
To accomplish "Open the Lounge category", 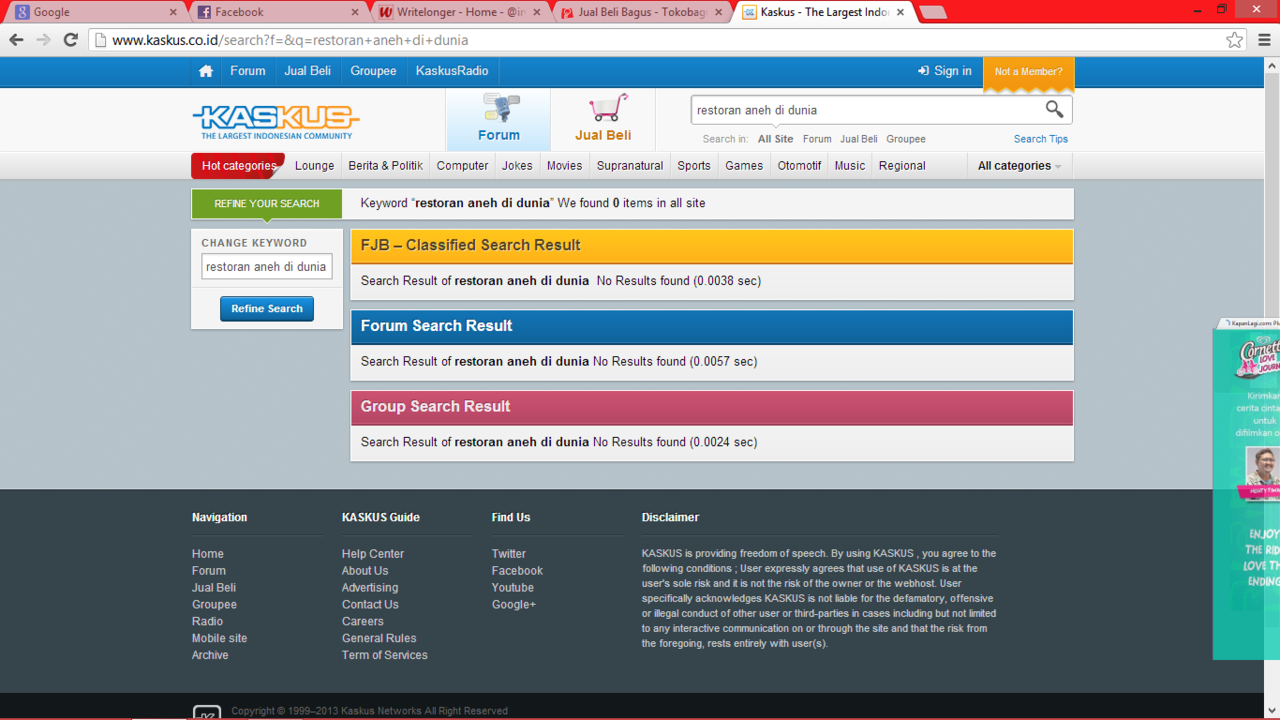I will 314,166.
